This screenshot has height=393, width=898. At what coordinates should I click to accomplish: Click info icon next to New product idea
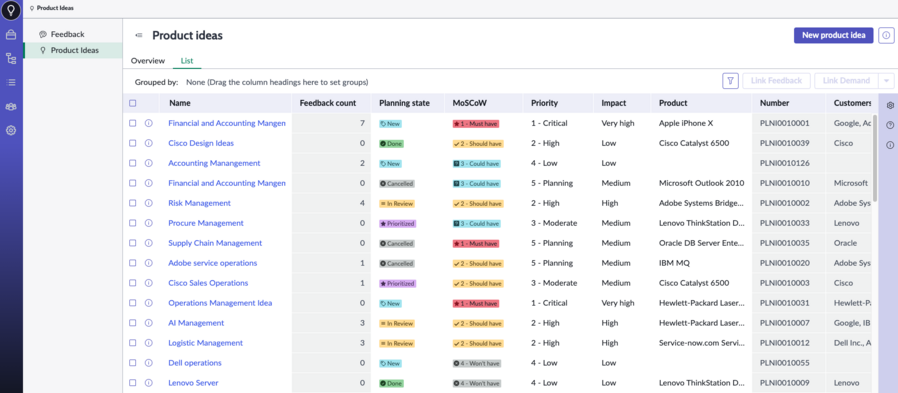click(886, 35)
